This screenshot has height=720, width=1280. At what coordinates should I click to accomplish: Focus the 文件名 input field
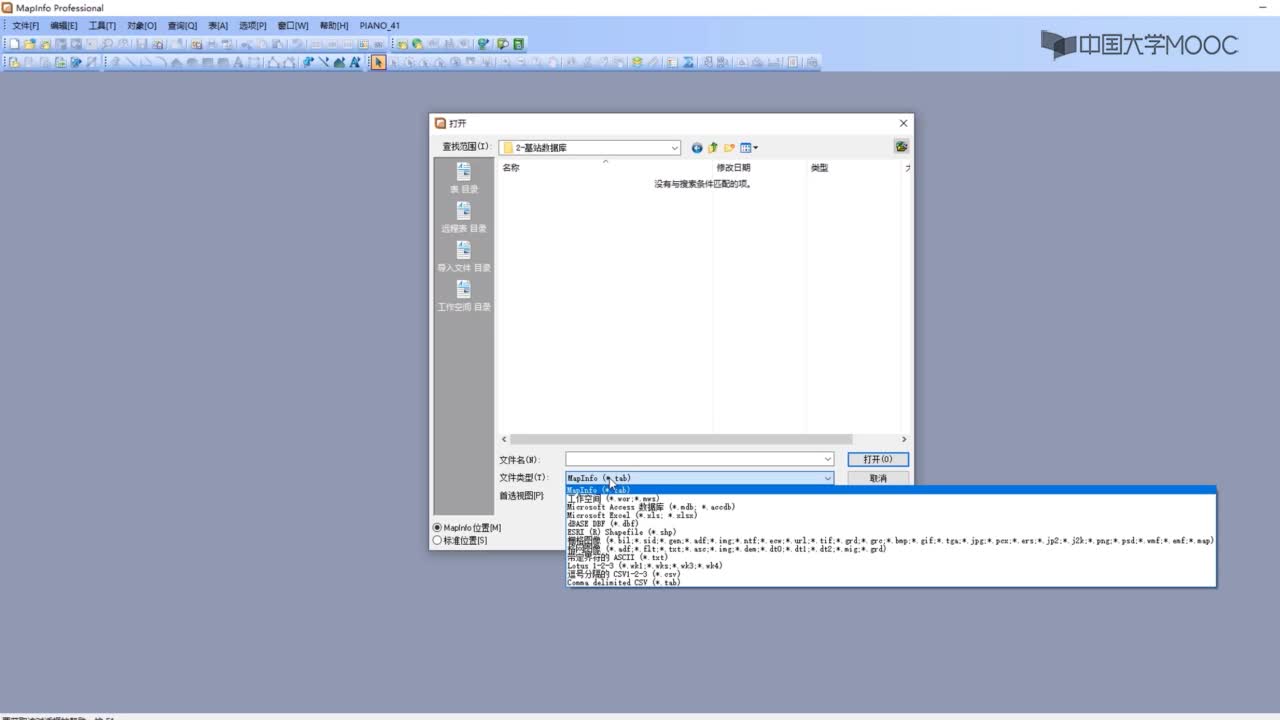click(693, 459)
